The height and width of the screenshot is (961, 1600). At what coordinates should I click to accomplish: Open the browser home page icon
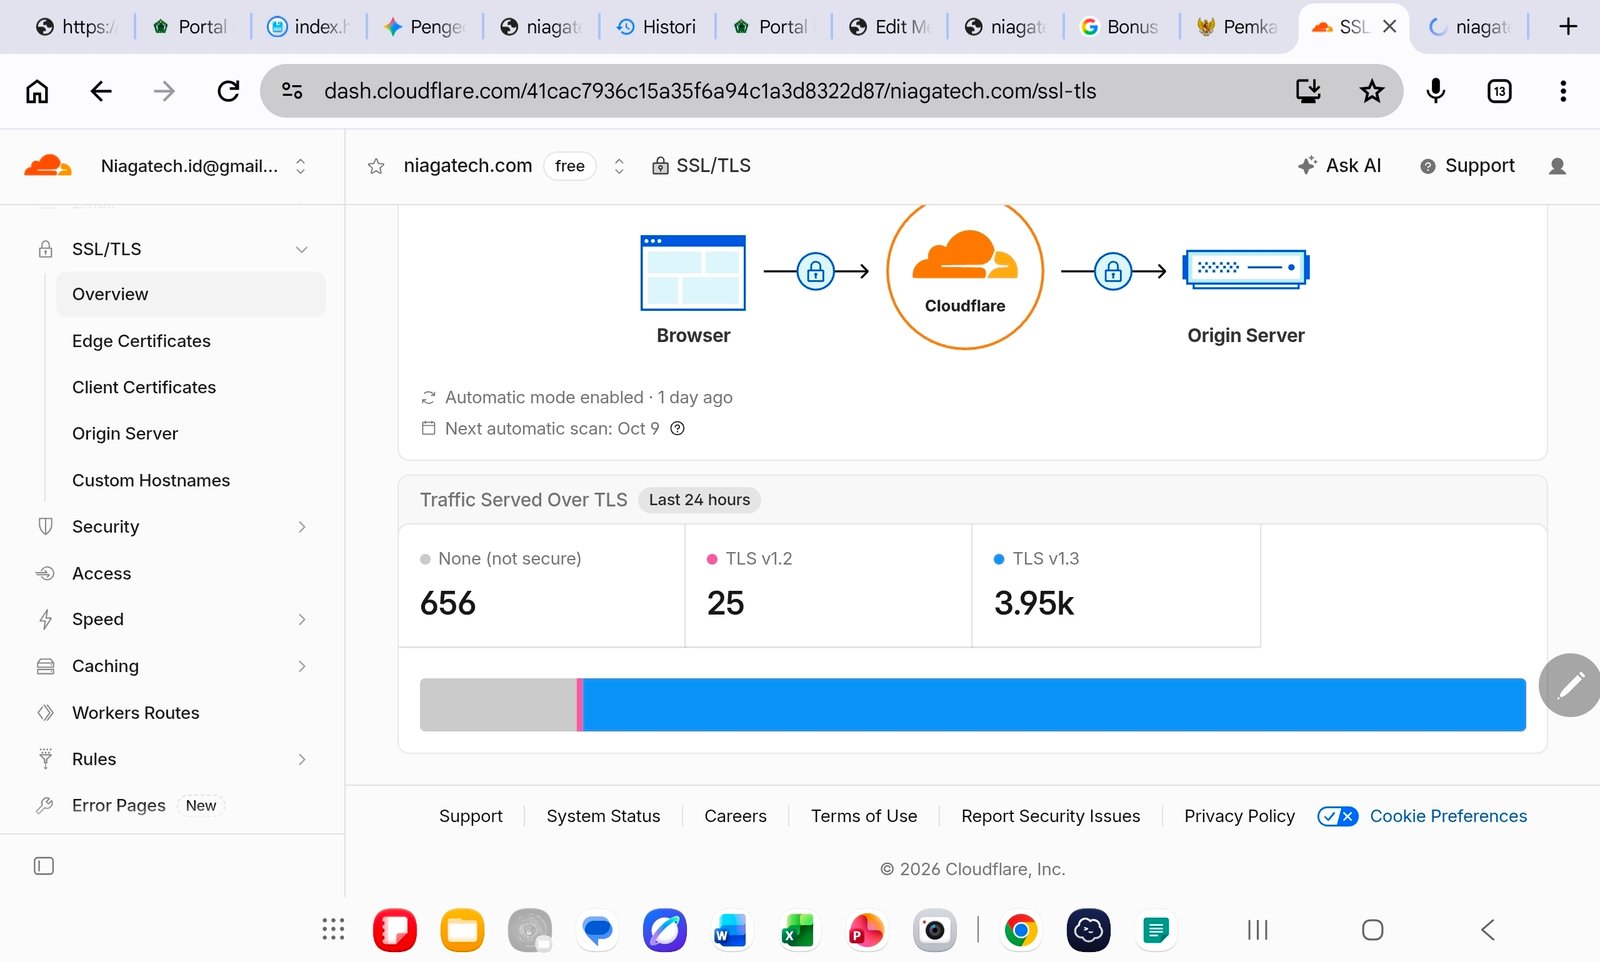[x=37, y=92]
